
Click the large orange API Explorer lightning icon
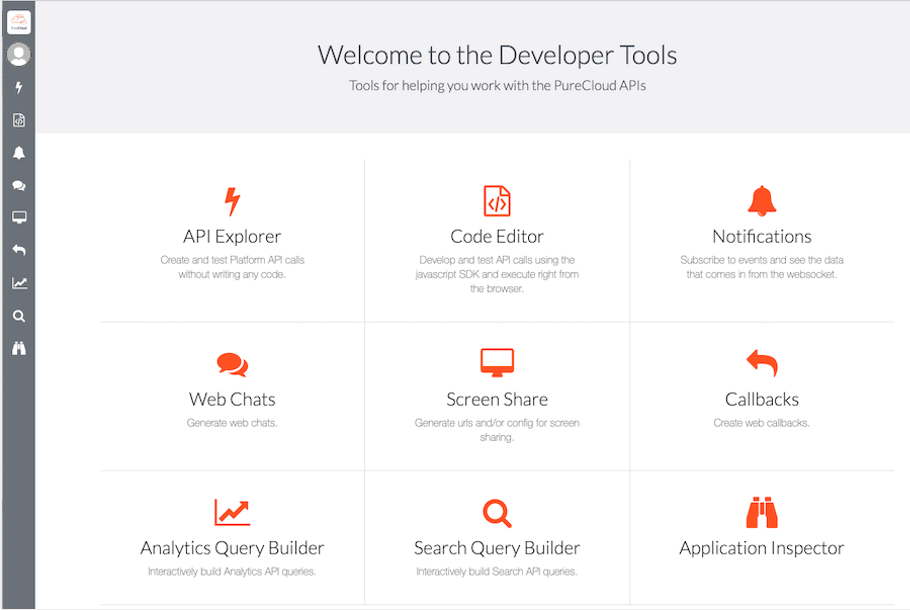click(x=232, y=201)
